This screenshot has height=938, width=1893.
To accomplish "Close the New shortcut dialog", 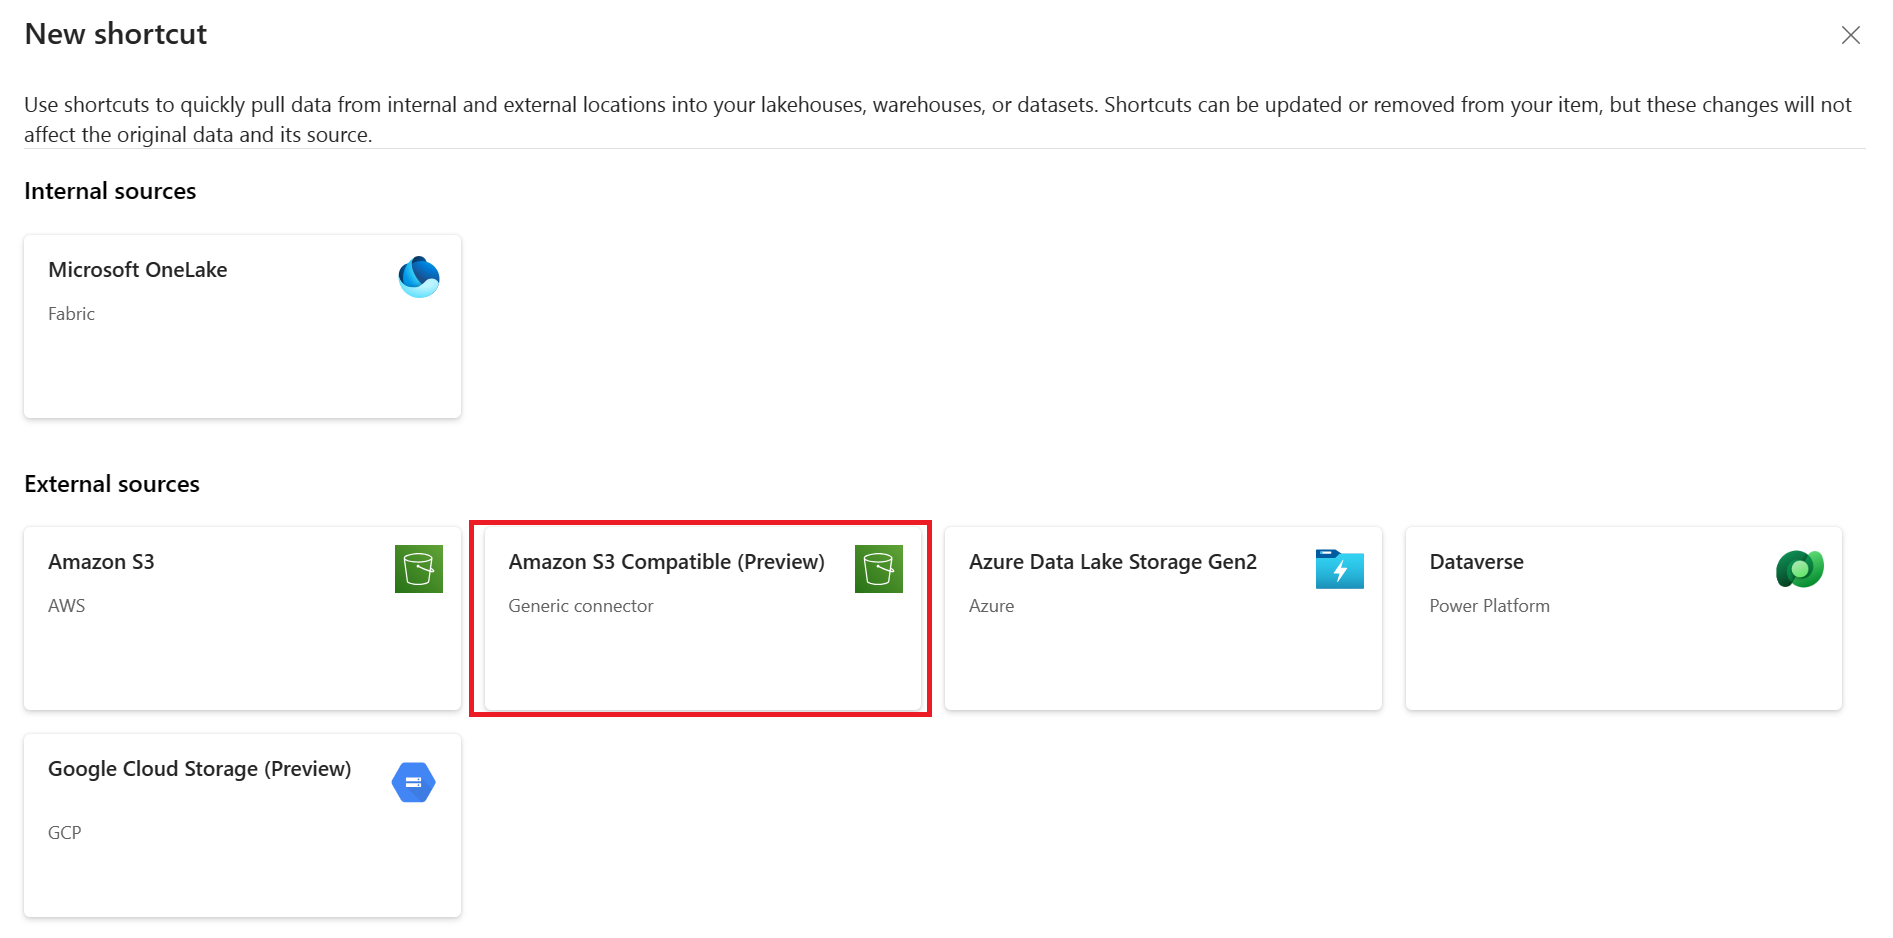I will point(1850,35).
